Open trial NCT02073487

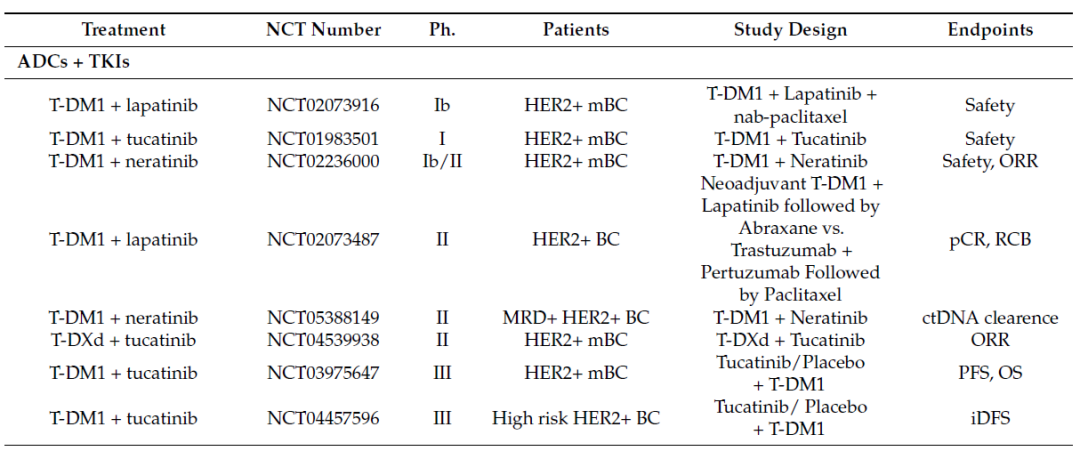323,240
